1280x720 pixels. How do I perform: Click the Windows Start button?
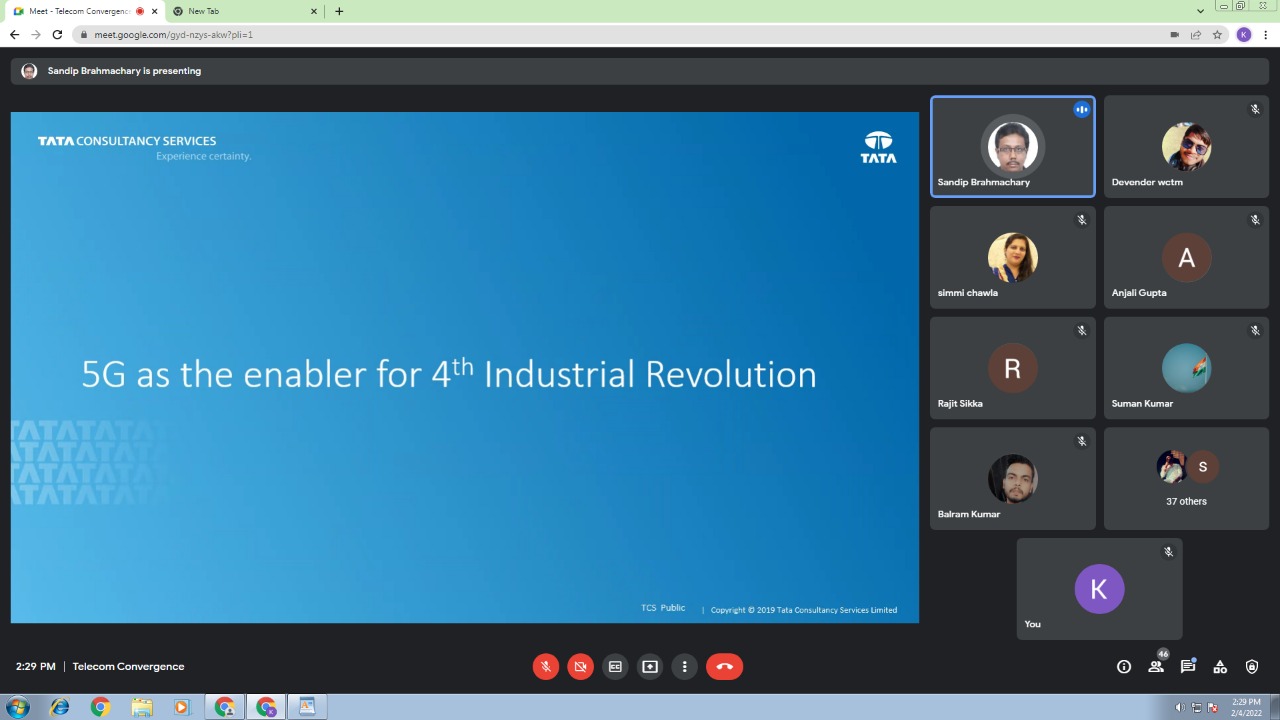click(17, 707)
